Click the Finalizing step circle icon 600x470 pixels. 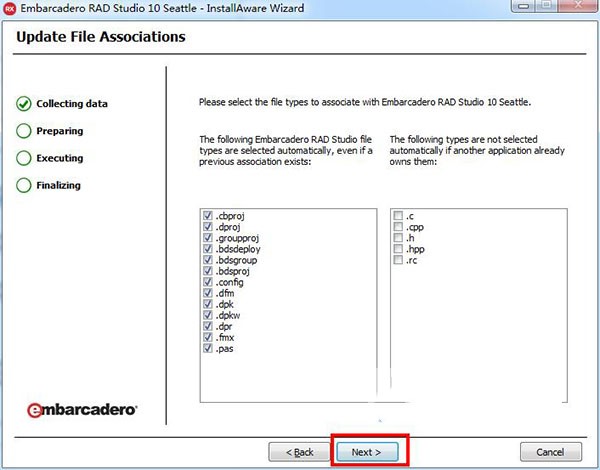coord(23,185)
